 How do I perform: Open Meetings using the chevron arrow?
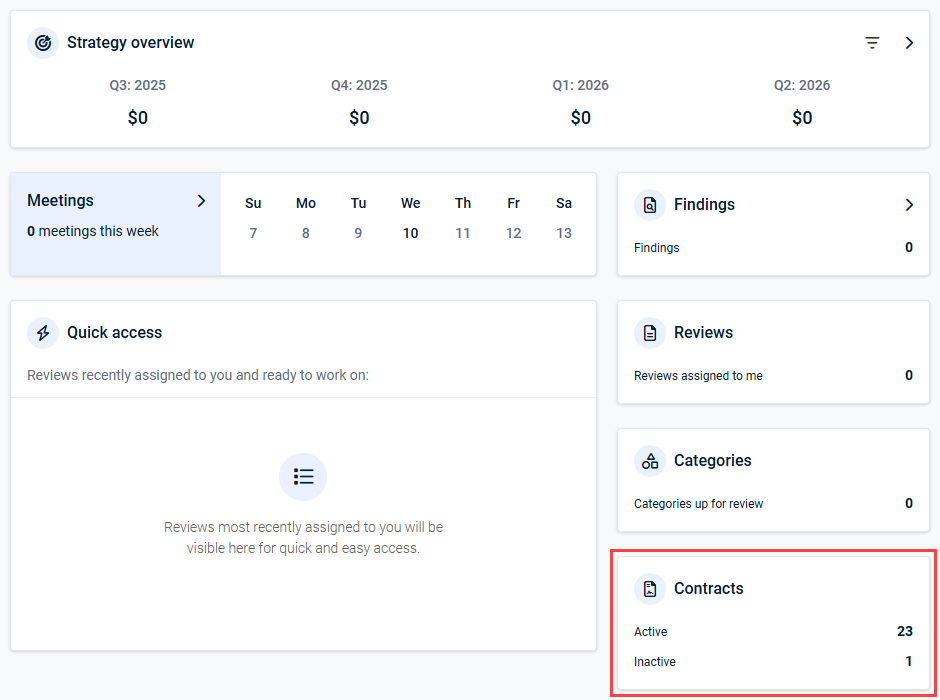pos(201,201)
